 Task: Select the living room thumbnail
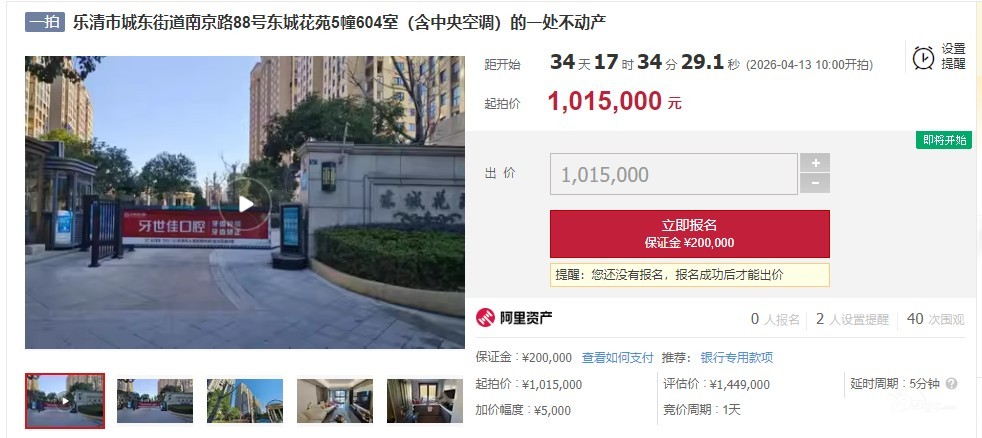(335, 401)
